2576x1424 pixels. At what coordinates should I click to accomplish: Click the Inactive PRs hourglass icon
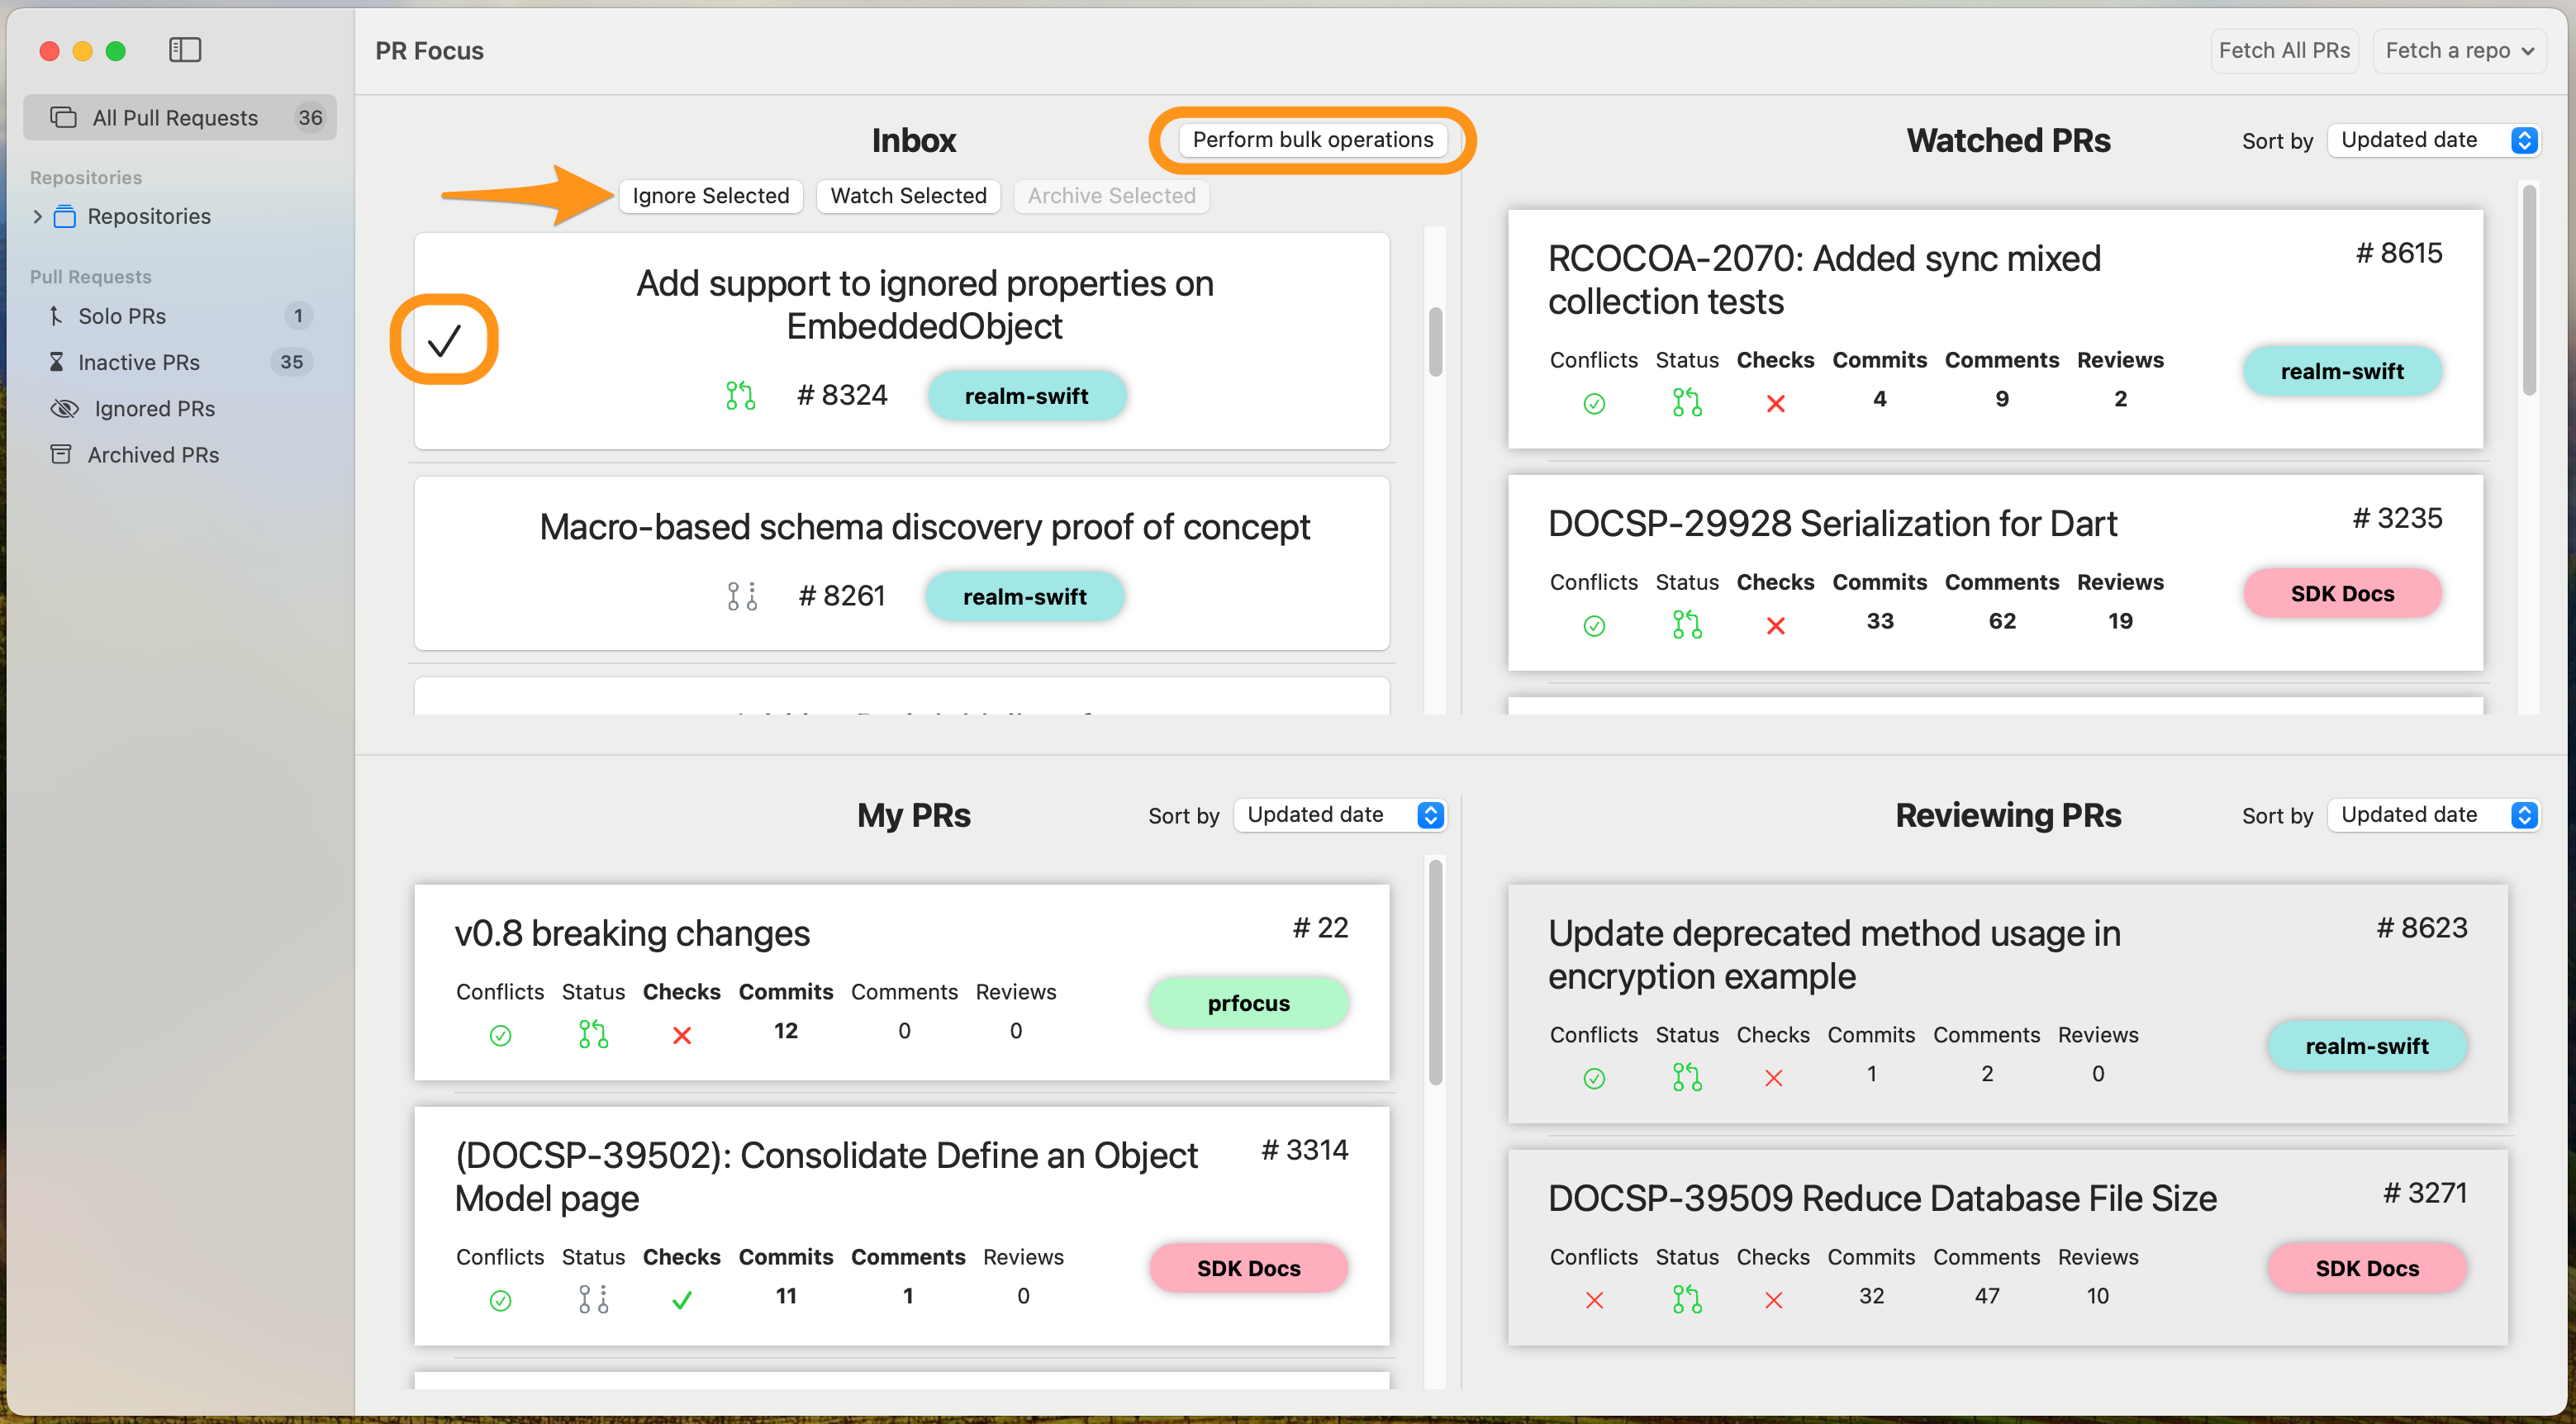[57, 362]
